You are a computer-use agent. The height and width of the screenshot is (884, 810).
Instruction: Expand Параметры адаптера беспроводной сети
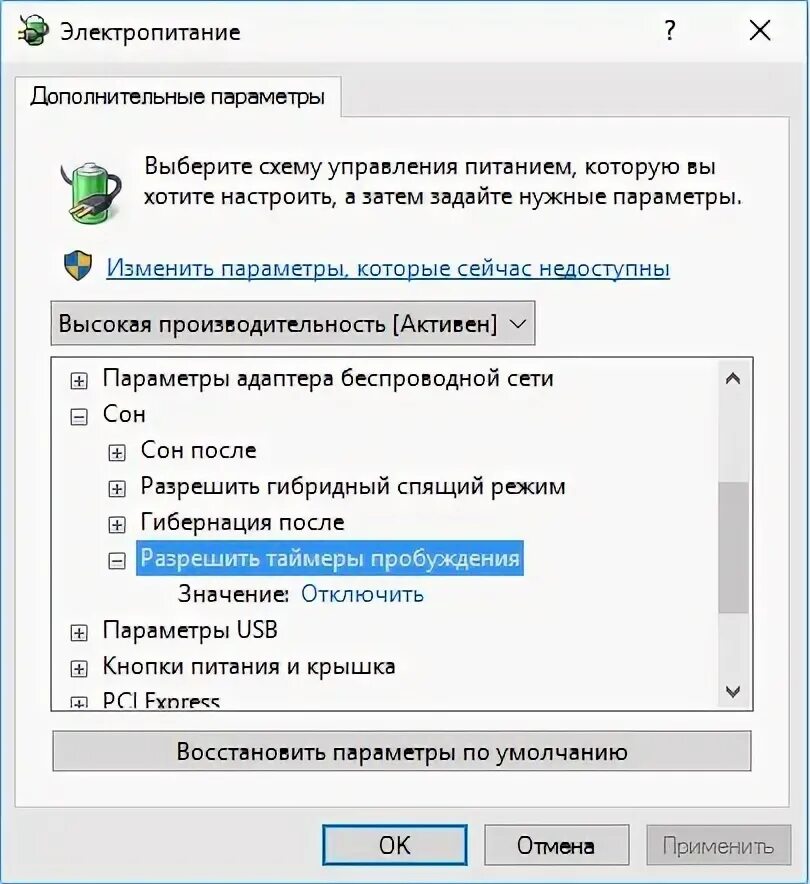pos(79,381)
